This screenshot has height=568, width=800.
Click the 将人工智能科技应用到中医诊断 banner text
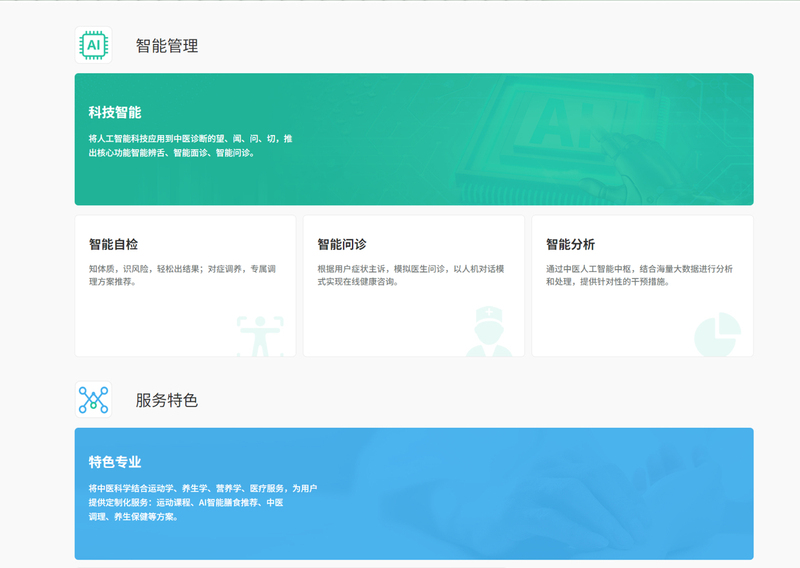click(x=190, y=145)
